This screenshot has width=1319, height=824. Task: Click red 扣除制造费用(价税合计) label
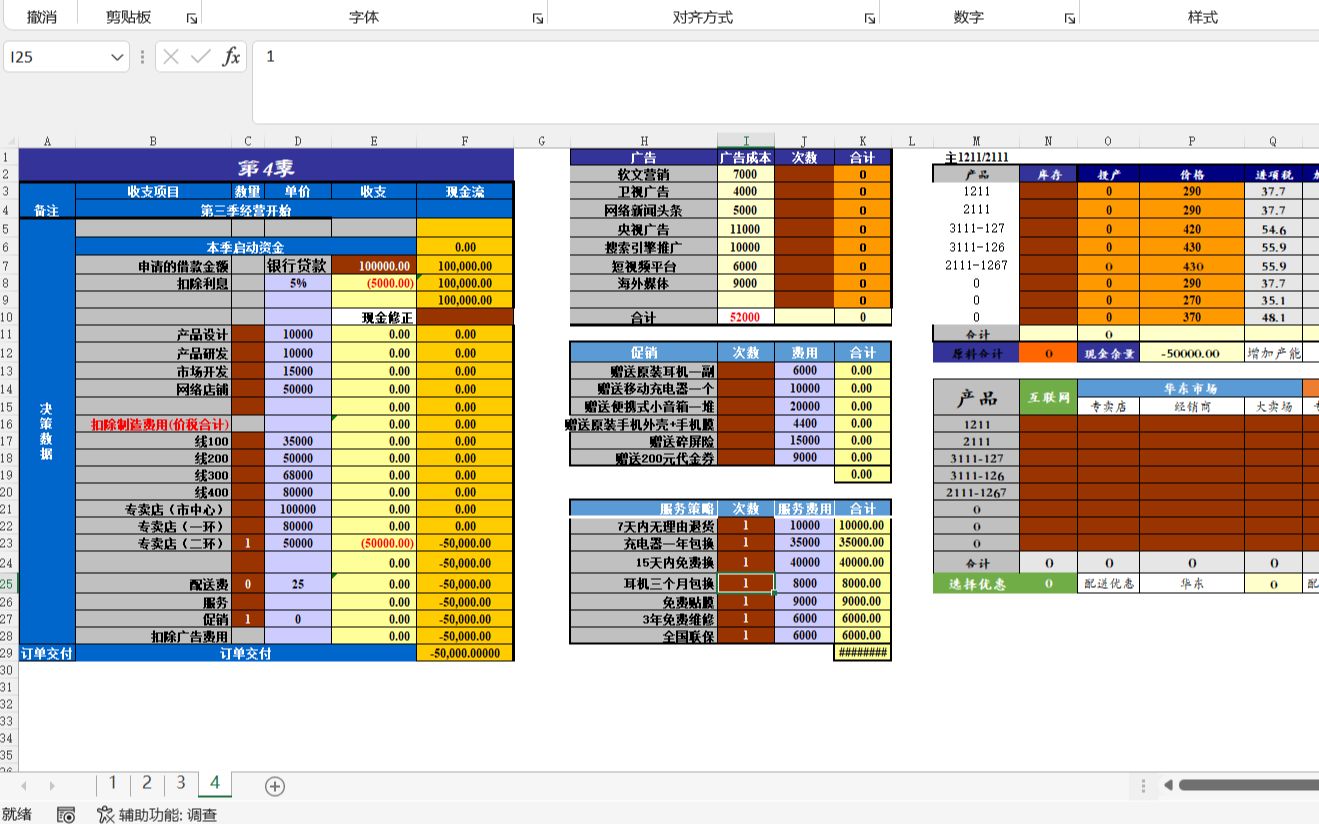pyautogui.click(x=153, y=424)
